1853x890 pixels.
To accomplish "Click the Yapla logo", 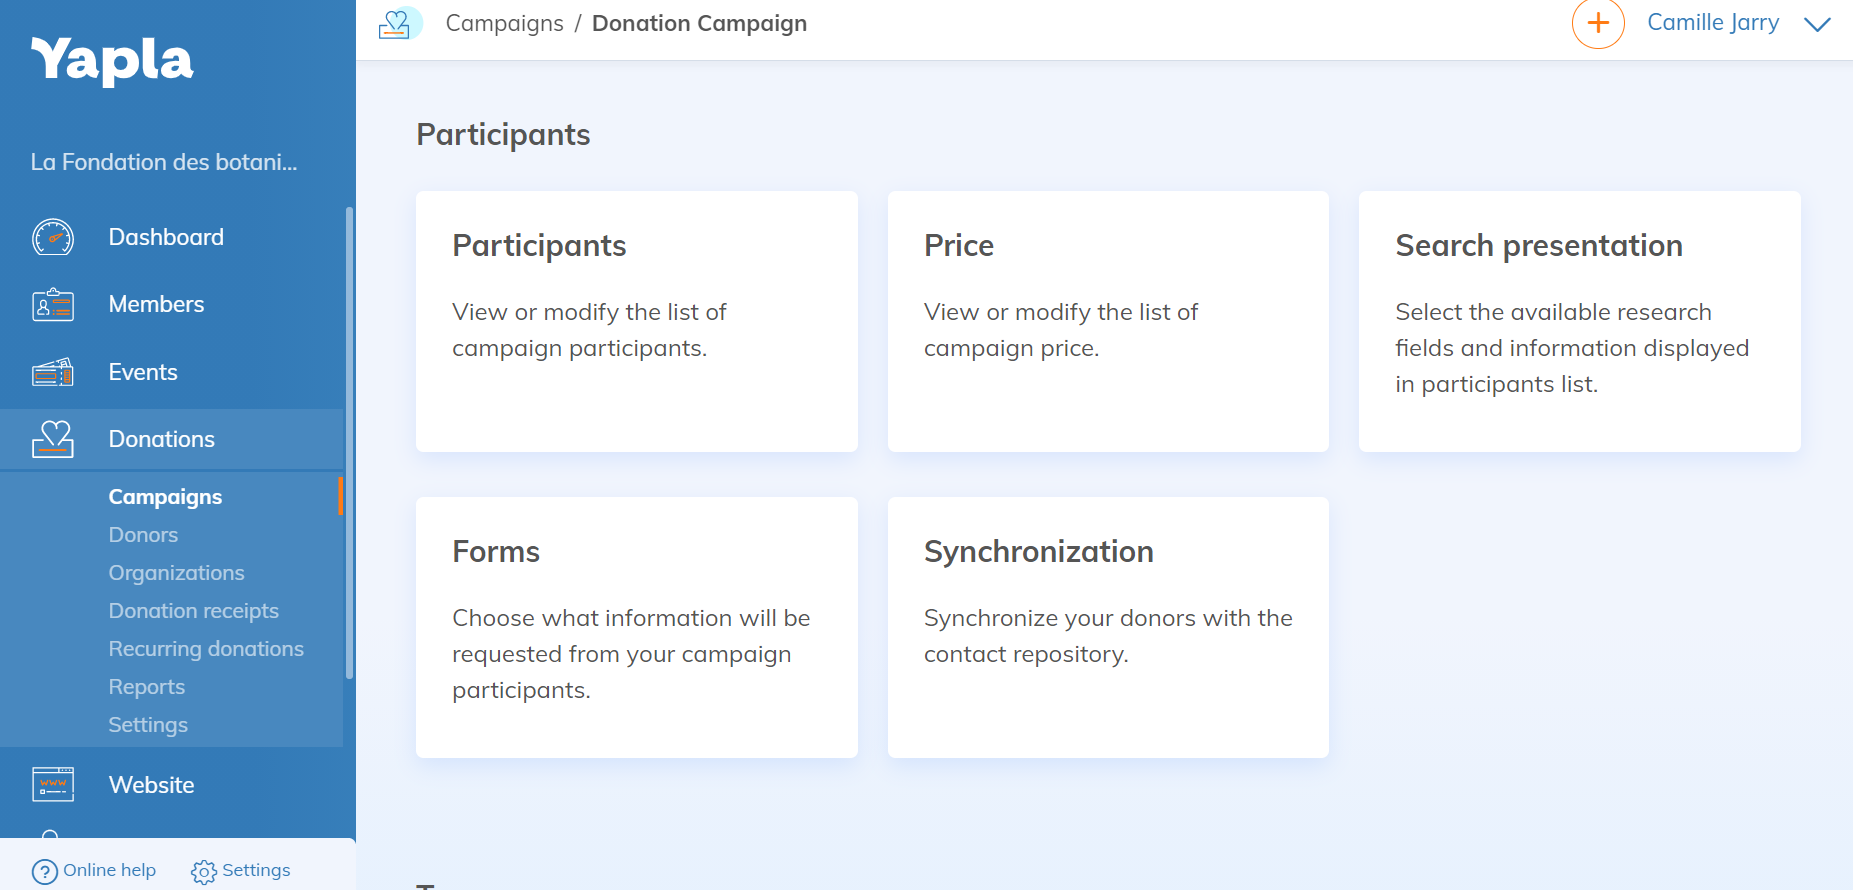I will click(x=112, y=60).
